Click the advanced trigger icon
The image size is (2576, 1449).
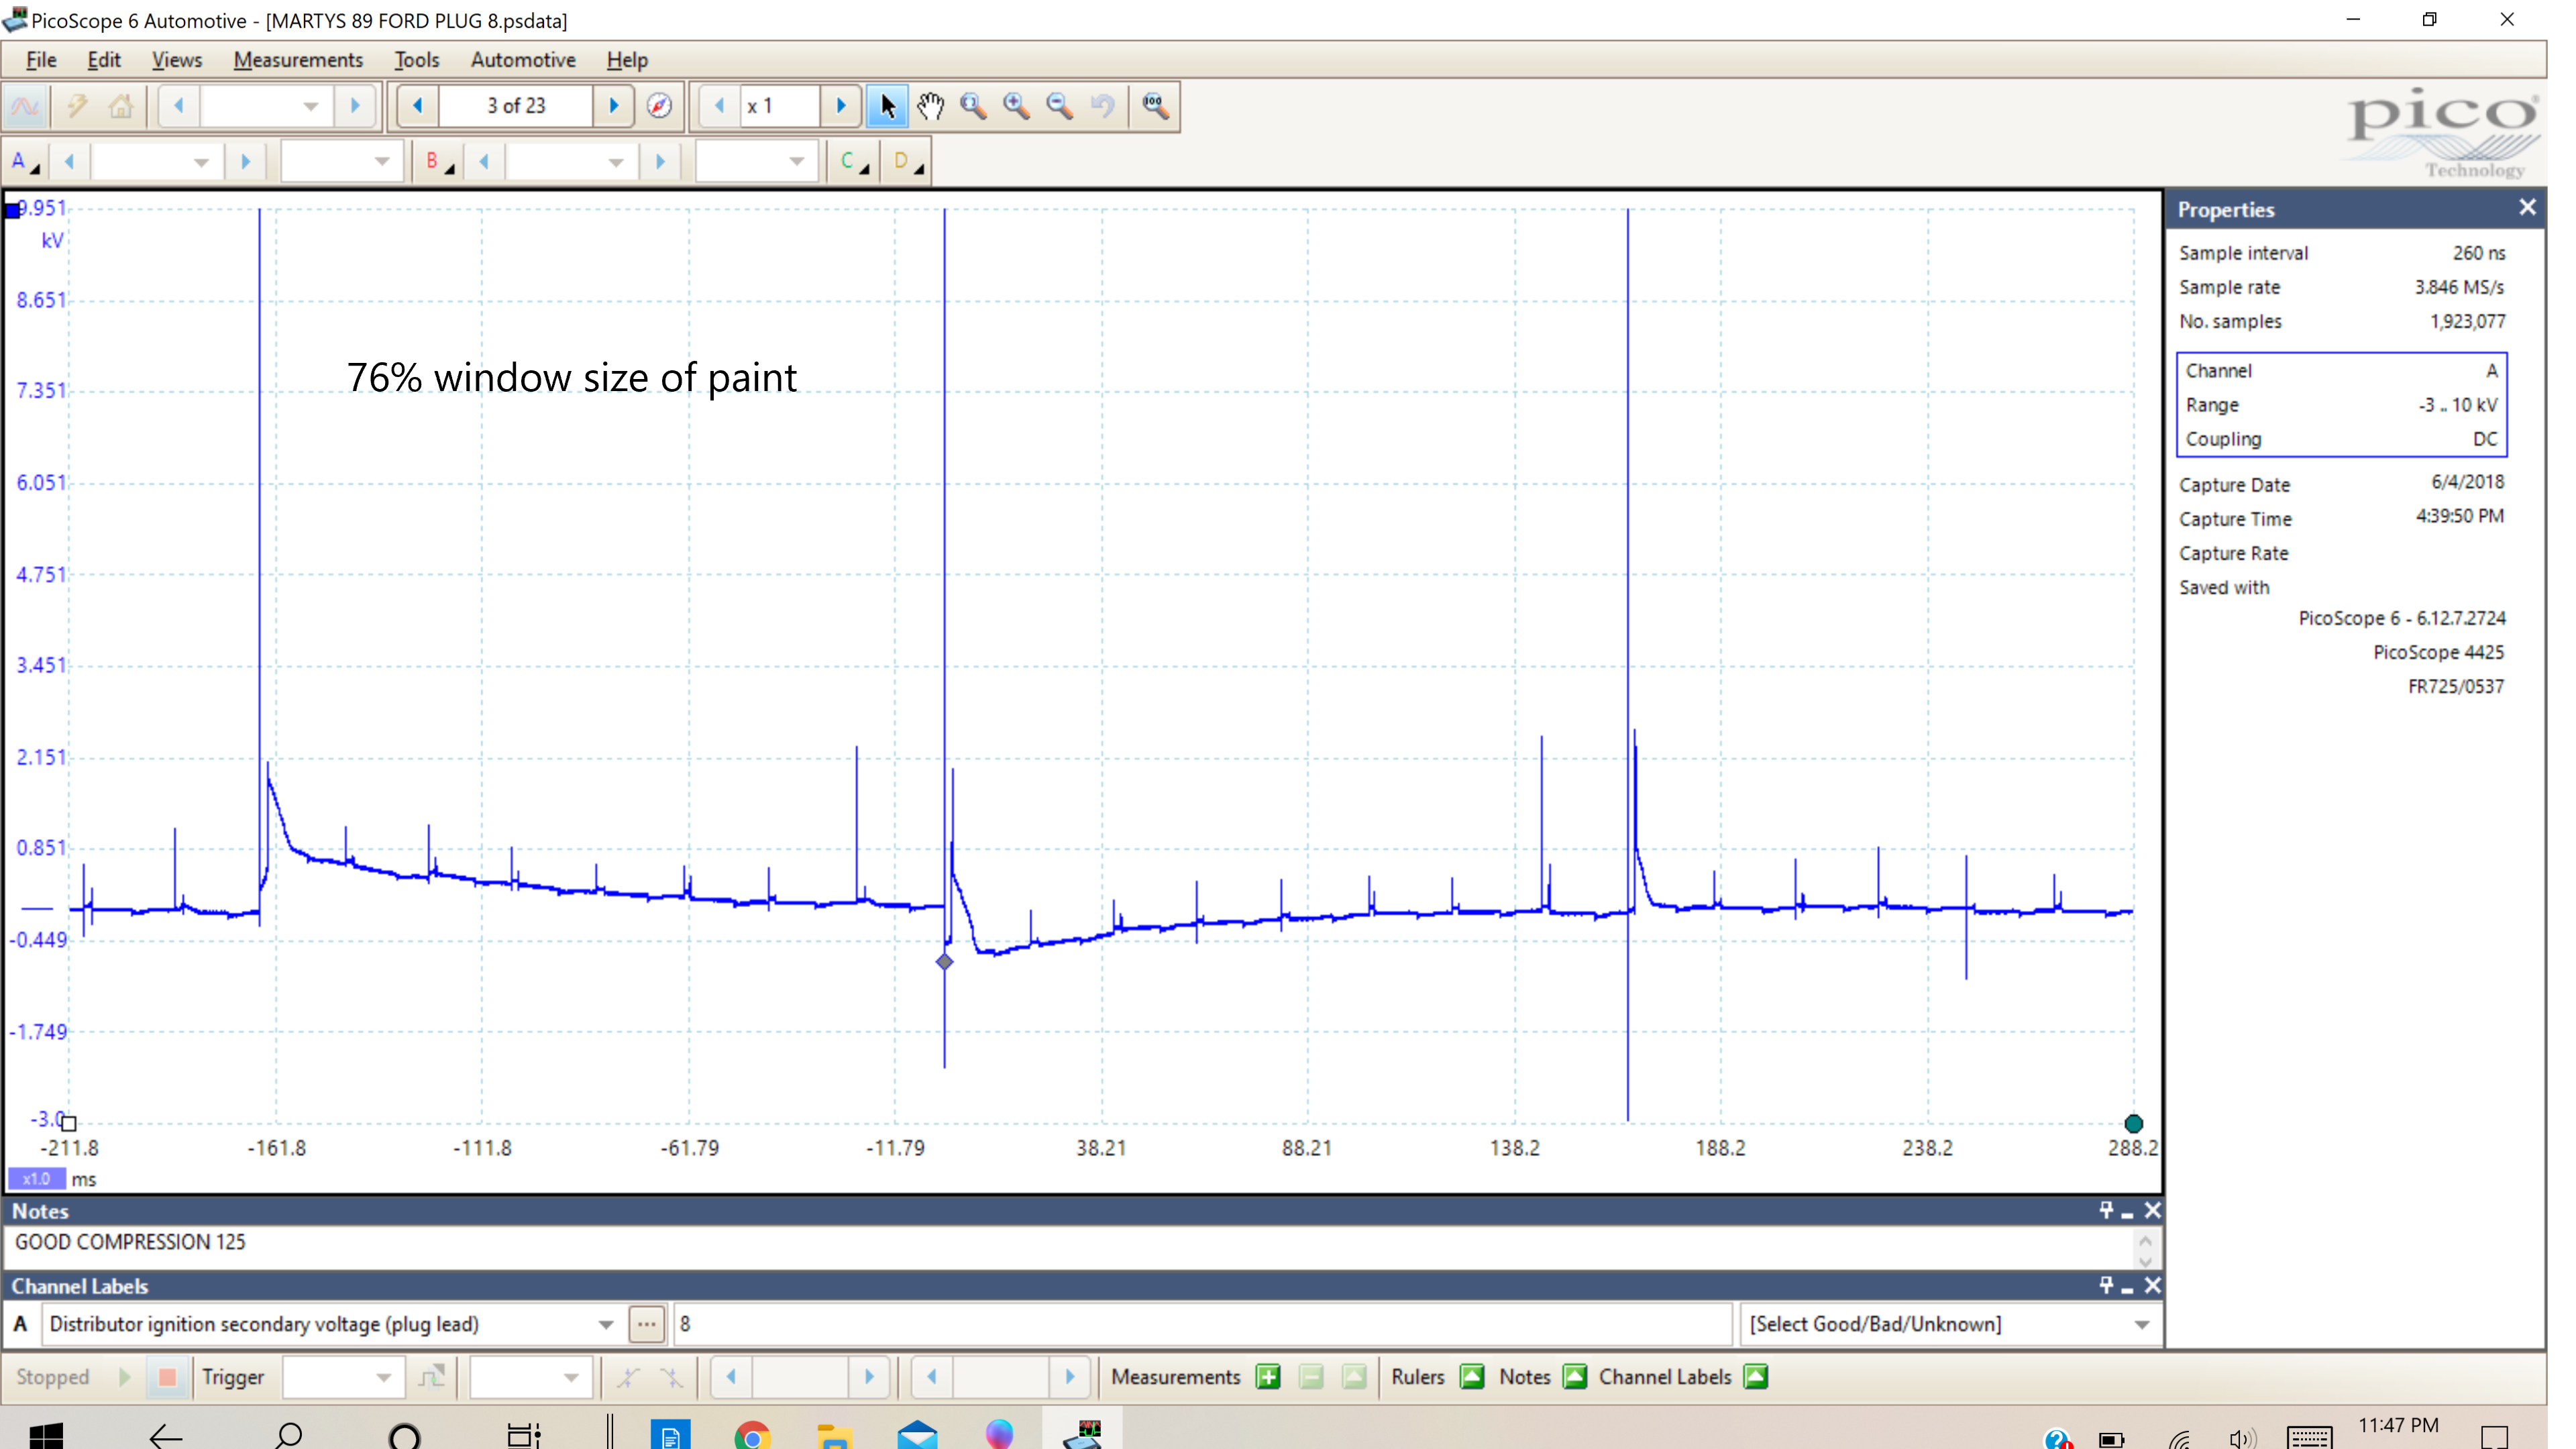[432, 1378]
